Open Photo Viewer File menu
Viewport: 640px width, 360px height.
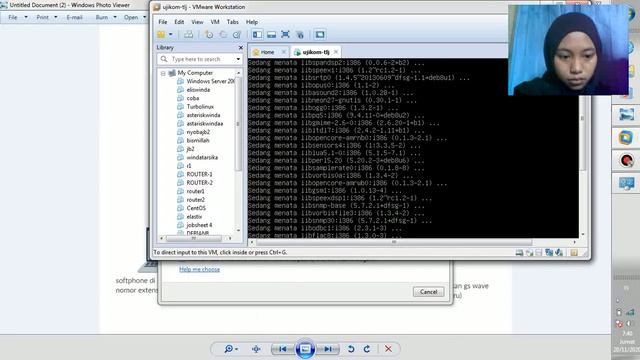click(x=18, y=18)
